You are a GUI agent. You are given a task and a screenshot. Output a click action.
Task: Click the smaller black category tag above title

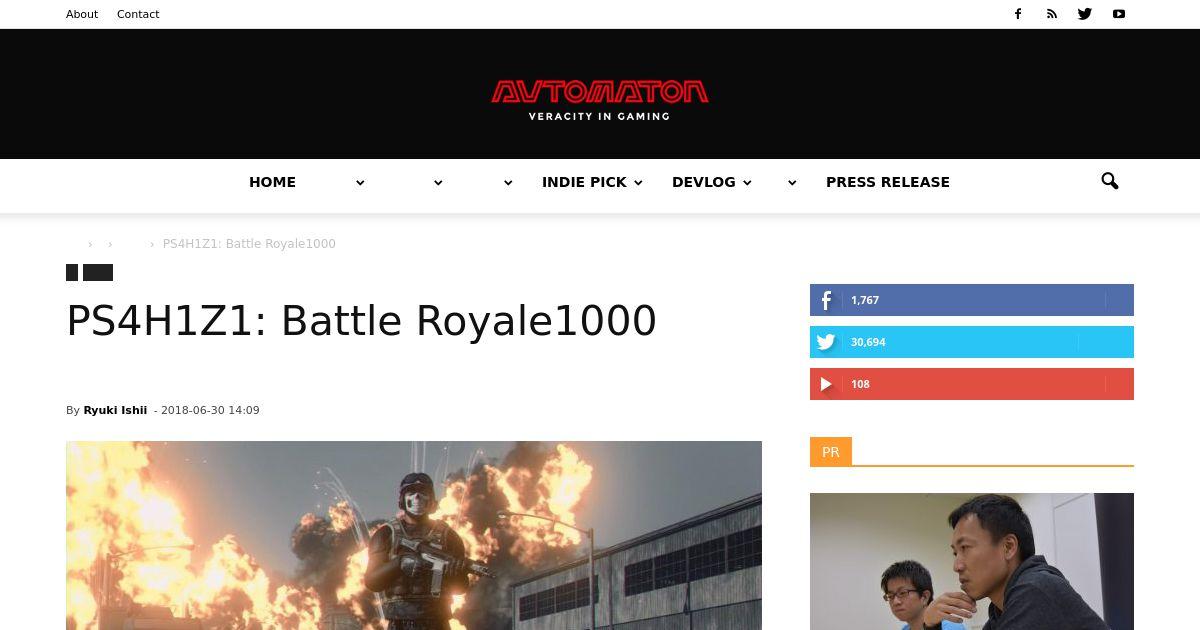(x=72, y=272)
